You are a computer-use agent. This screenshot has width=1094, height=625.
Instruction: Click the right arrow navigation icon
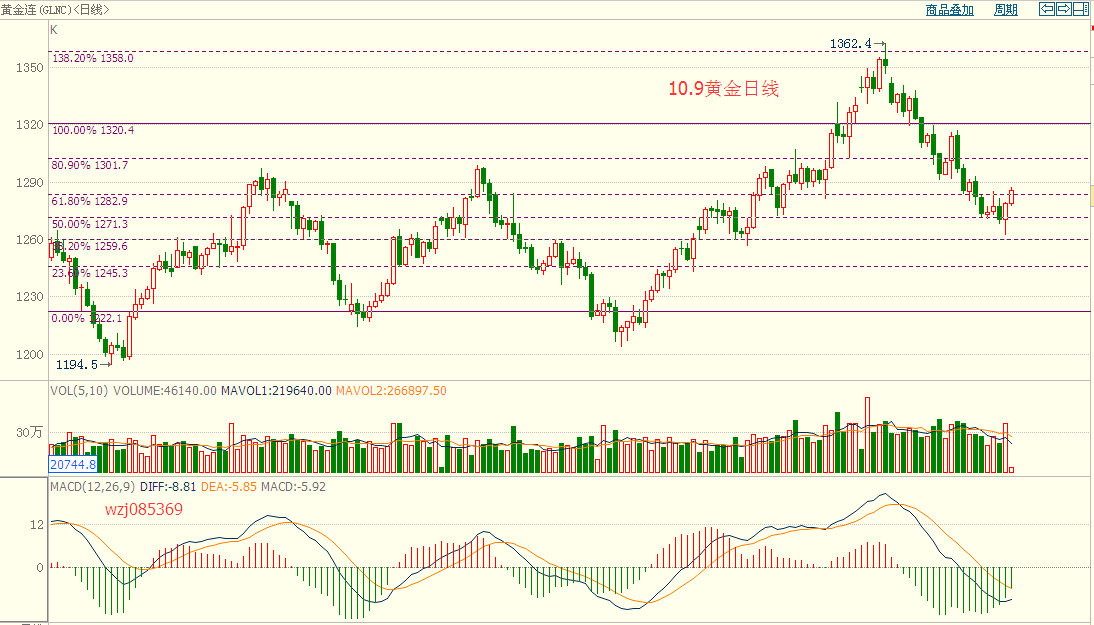[x=1063, y=9]
